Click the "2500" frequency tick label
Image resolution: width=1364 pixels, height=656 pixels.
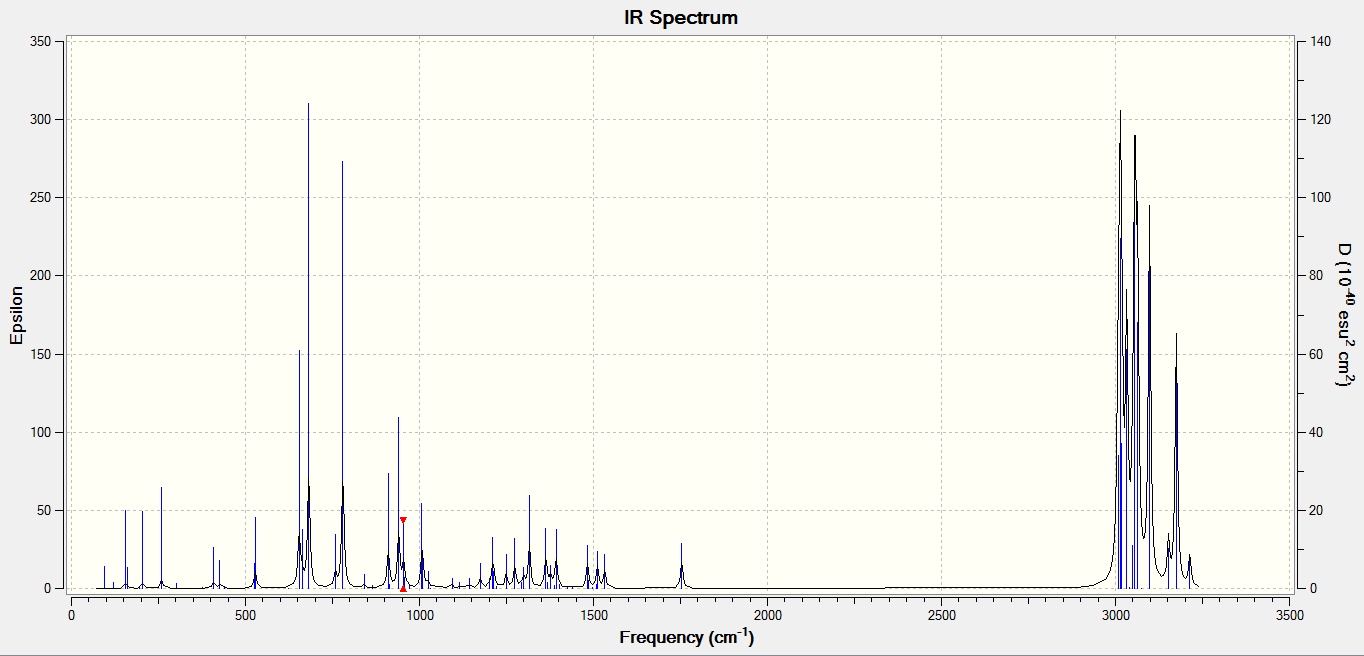tap(942, 613)
